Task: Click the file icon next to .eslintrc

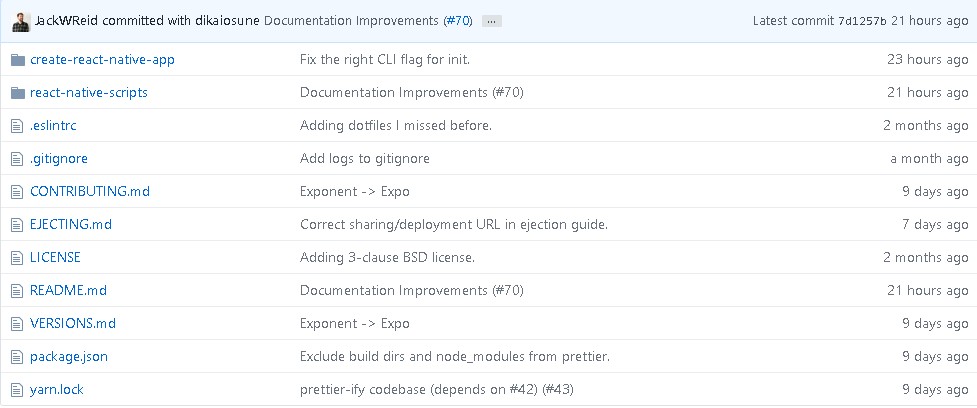Action: [x=16, y=126]
